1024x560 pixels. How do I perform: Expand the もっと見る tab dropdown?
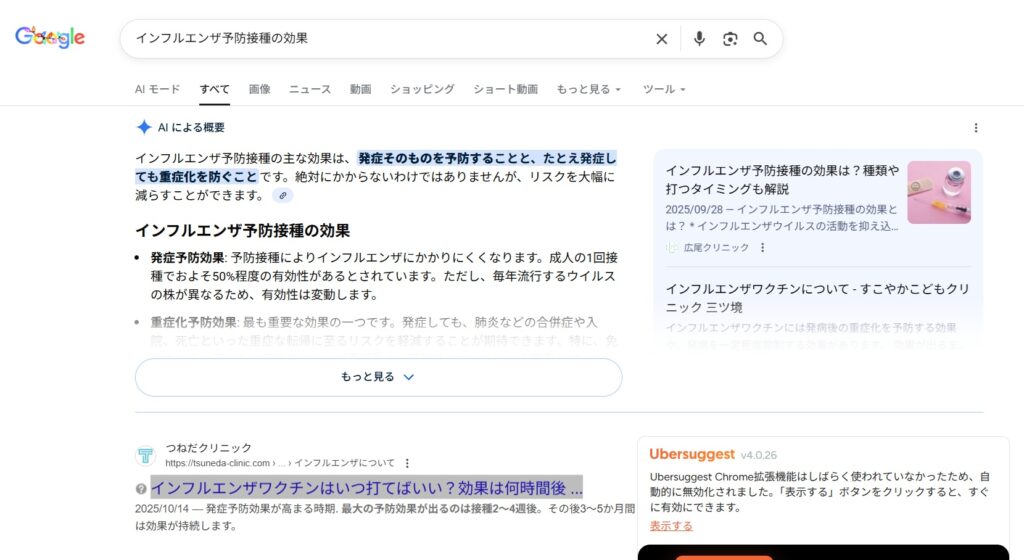pyautogui.click(x=588, y=89)
